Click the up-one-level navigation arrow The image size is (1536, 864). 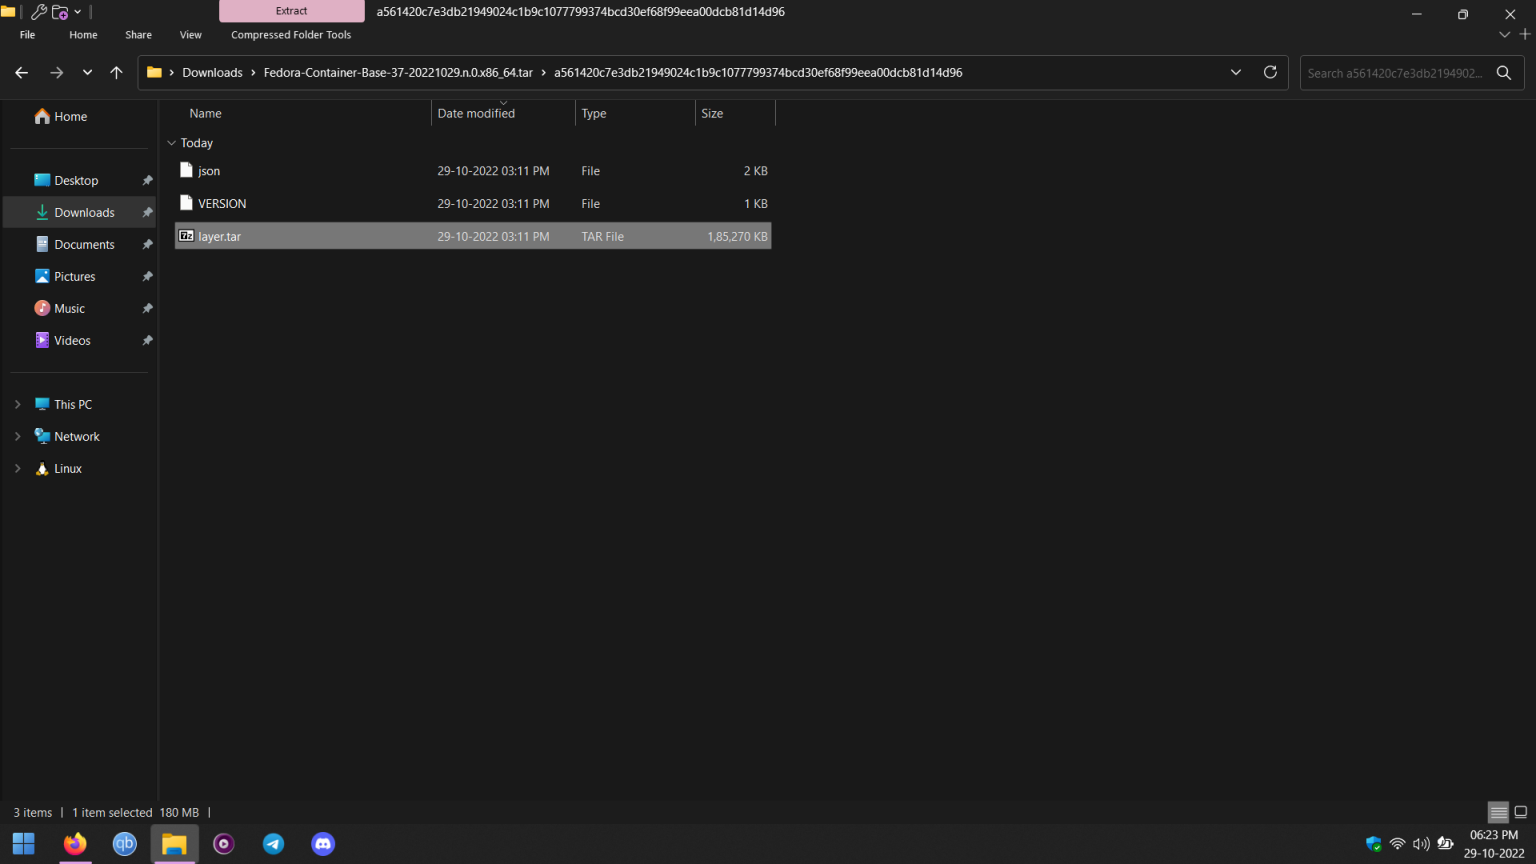click(116, 72)
